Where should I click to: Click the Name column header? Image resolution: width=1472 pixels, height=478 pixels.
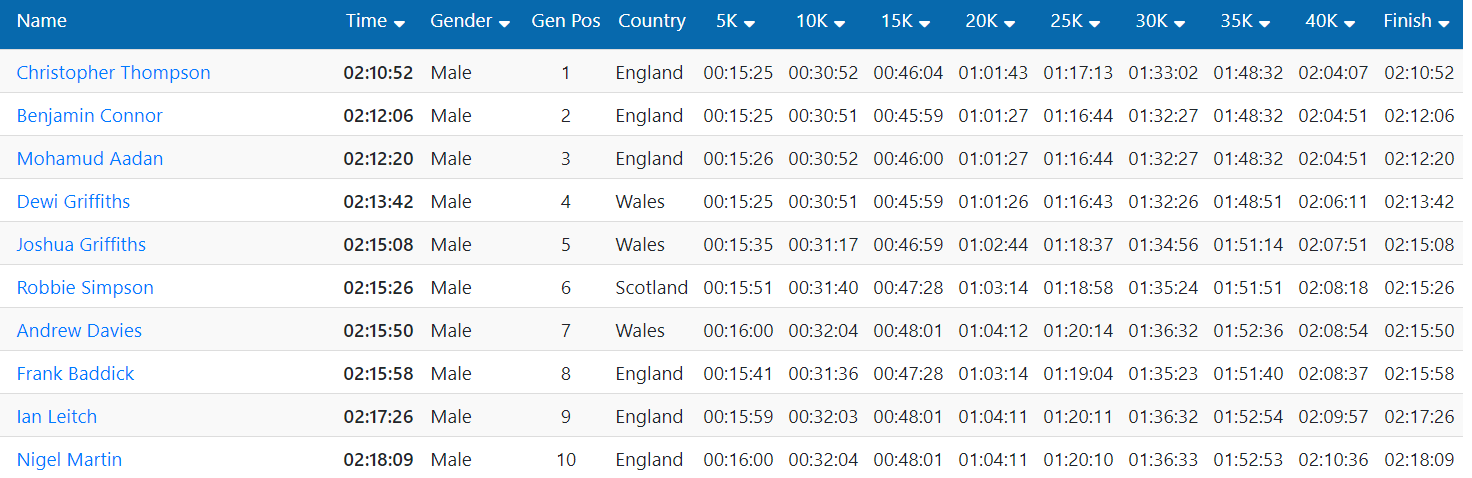tap(42, 21)
